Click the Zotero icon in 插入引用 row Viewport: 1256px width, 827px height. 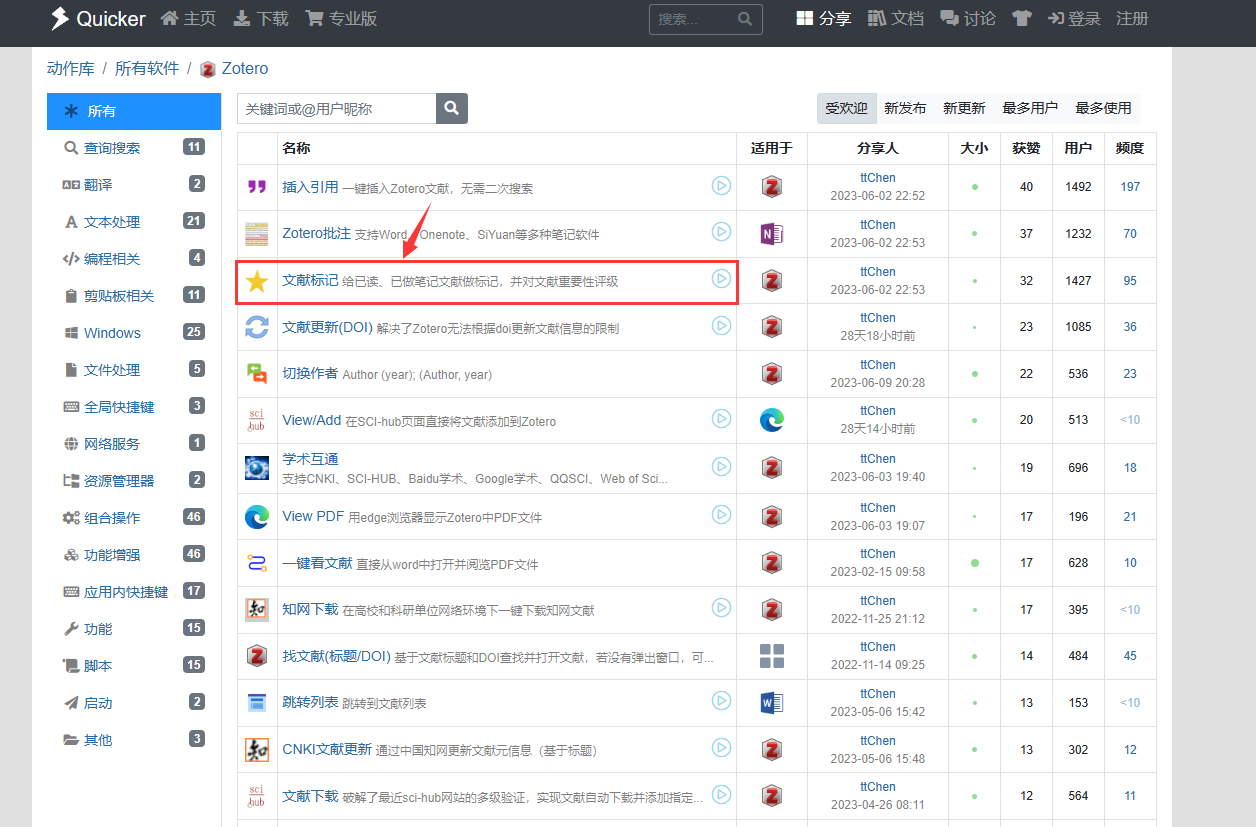pos(771,187)
